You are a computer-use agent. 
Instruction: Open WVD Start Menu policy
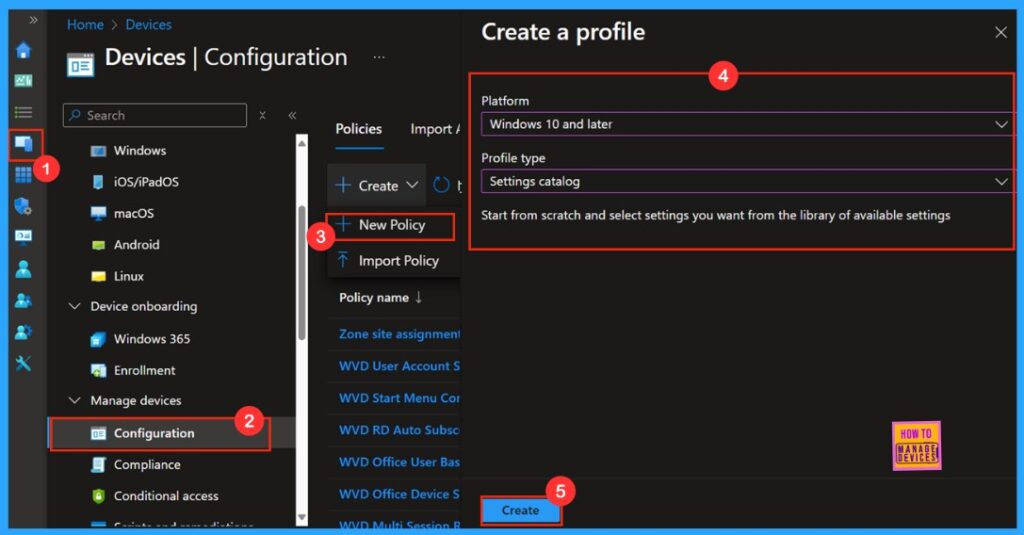(x=399, y=398)
